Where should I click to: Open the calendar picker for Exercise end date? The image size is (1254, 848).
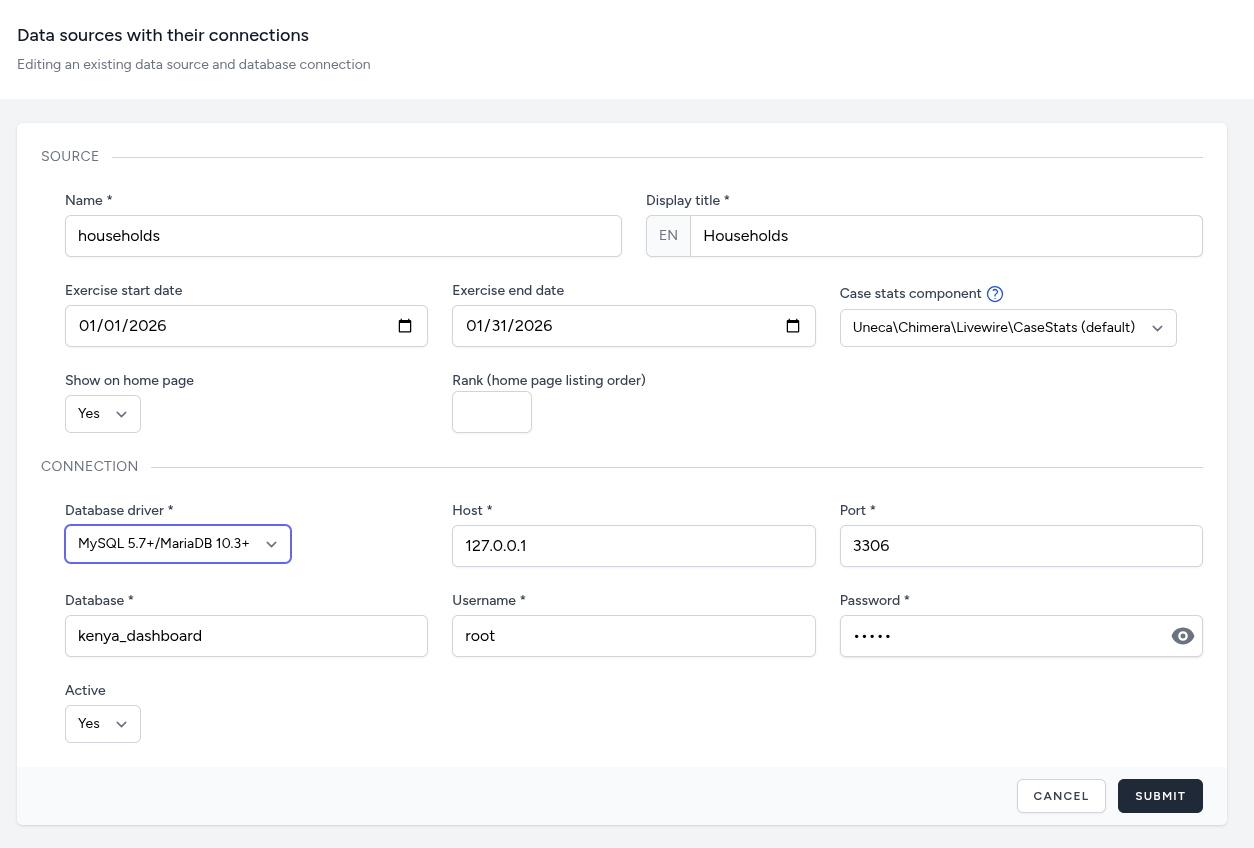pos(793,326)
